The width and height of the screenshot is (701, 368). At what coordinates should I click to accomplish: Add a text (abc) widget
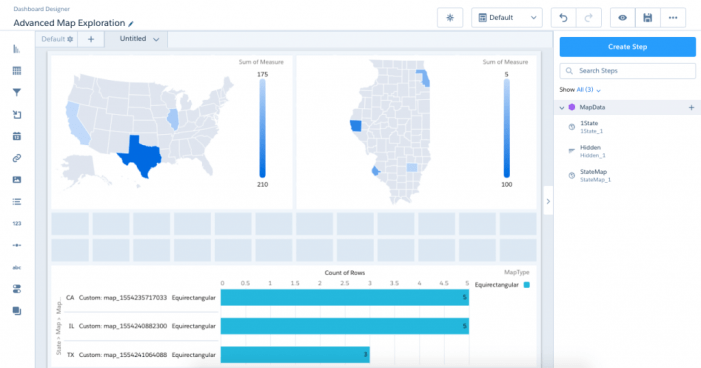click(x=17, y=267)
